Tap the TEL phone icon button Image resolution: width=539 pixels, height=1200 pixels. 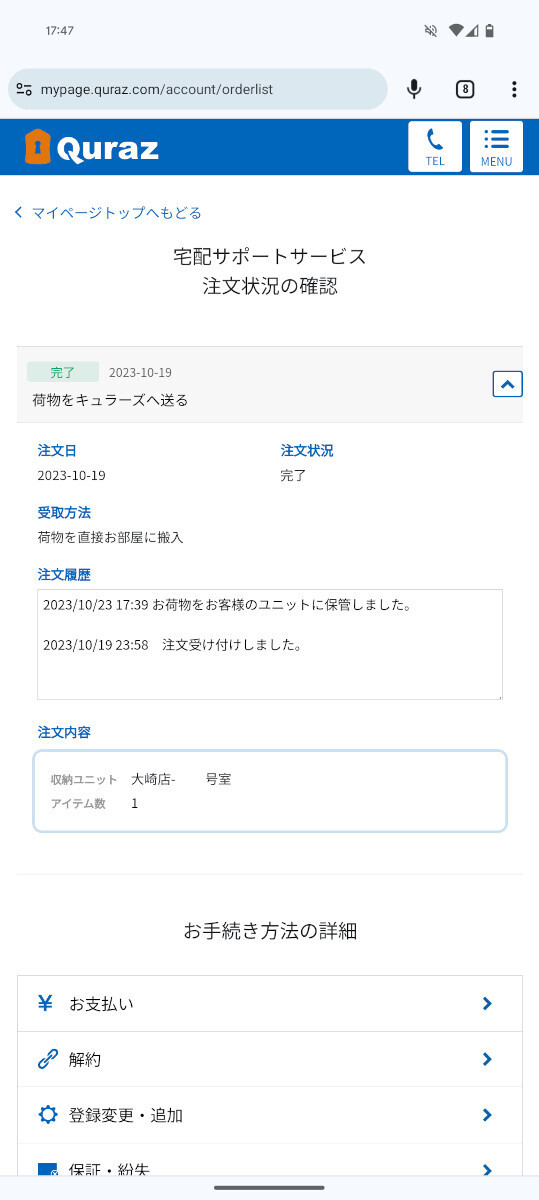coord(435,147)
